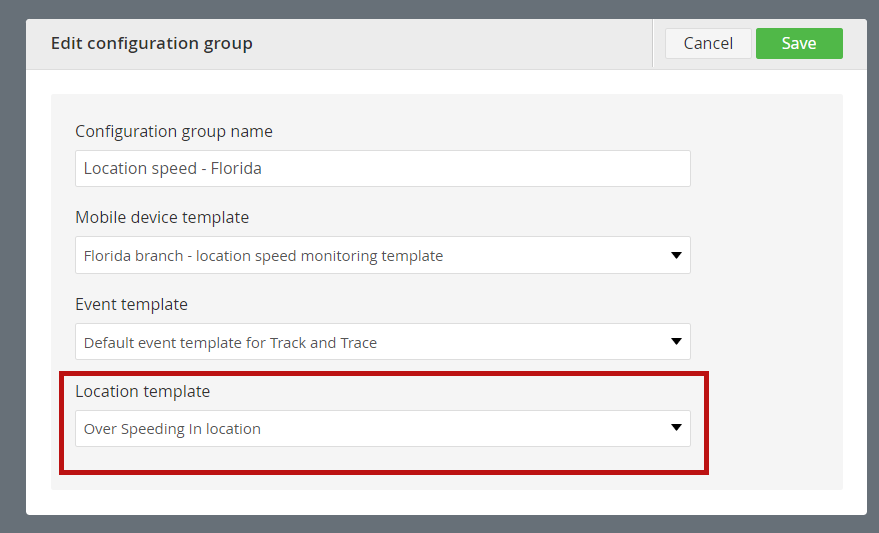Screen dimensions: 879x533
Task: Focus the Configuration group name field
Action: tap(383, 168)
